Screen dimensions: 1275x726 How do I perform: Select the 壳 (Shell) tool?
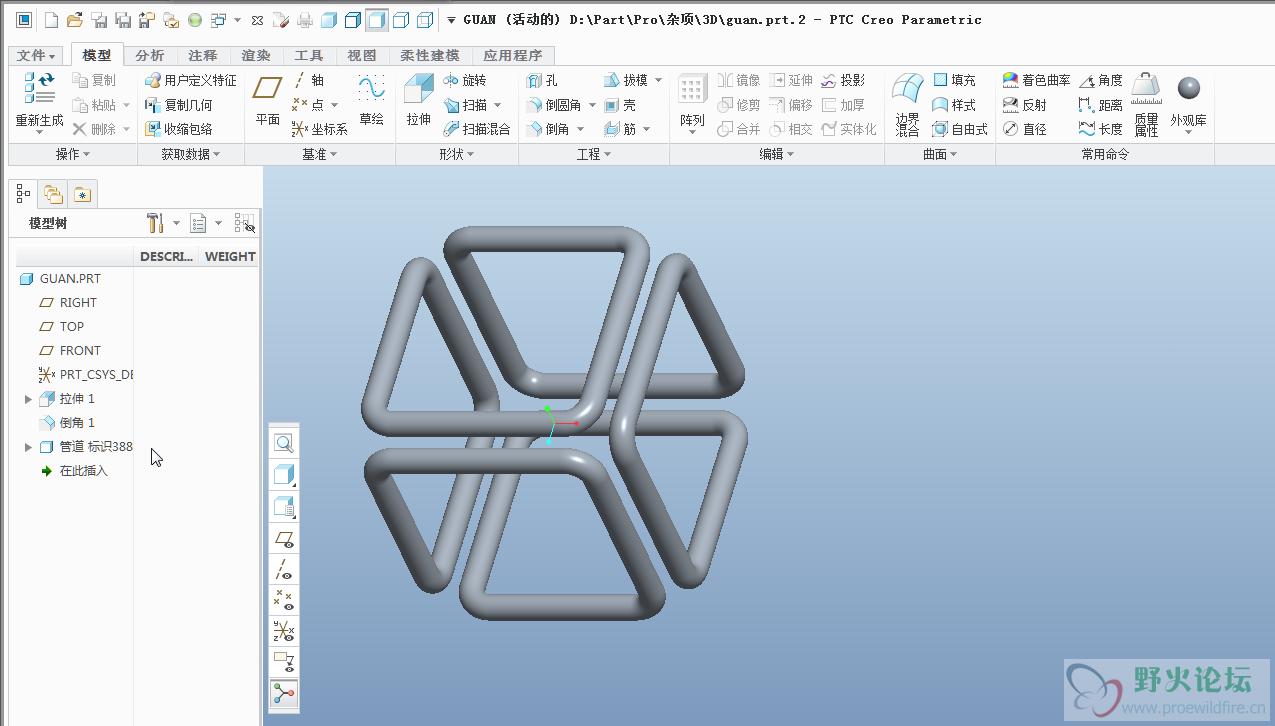pos(620,105)
